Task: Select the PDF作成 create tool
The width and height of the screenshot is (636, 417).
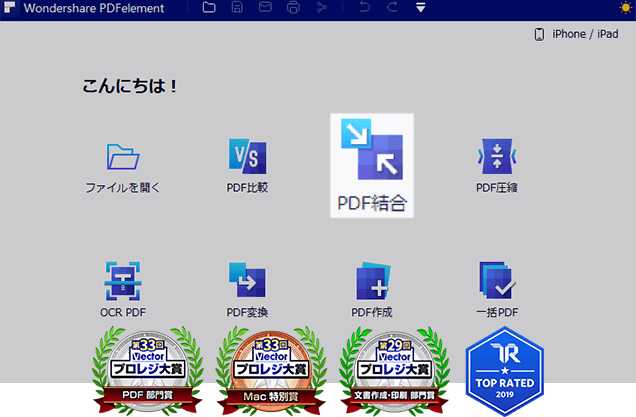Action: (x=372, y=290)
